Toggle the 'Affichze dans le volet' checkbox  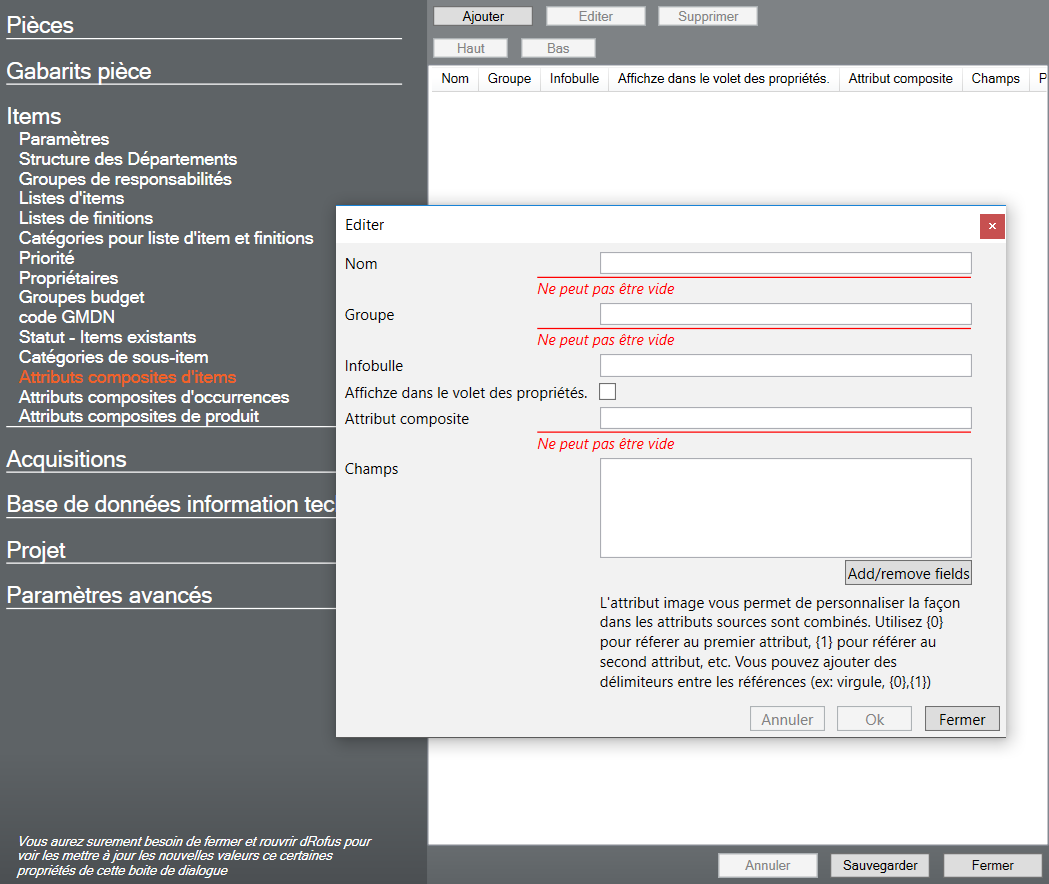pyautogui.click(x=607, y=392)
